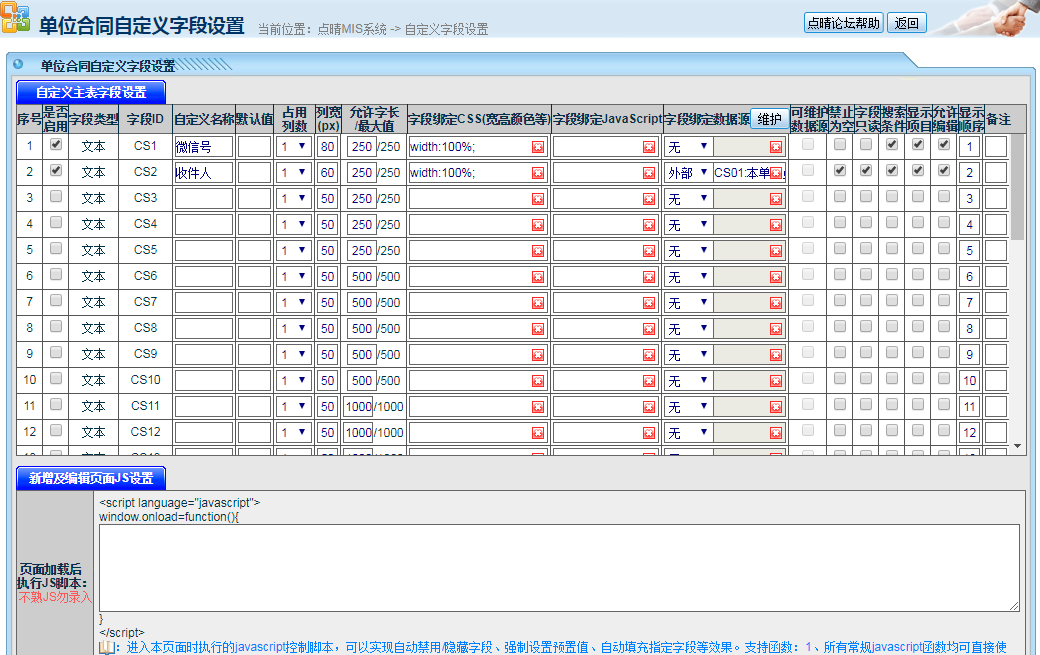Open the CS1 column span dropdown
Image resolution: width=1040 pixels, height=655 pixels.
293,147
